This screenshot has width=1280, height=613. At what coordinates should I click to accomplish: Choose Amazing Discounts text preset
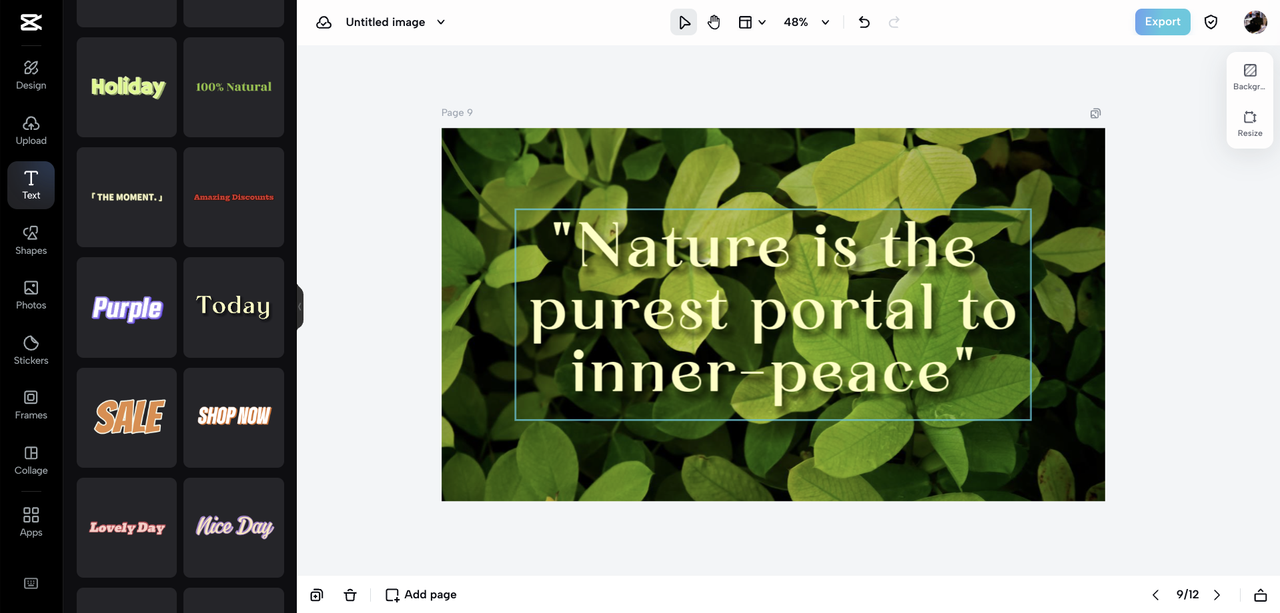pos(234,197)
